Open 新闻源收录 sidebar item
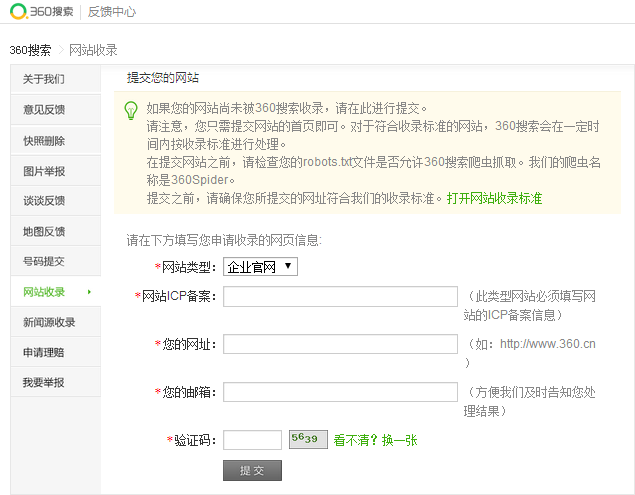Screen dimensions: 635x495 coord(55,322)
